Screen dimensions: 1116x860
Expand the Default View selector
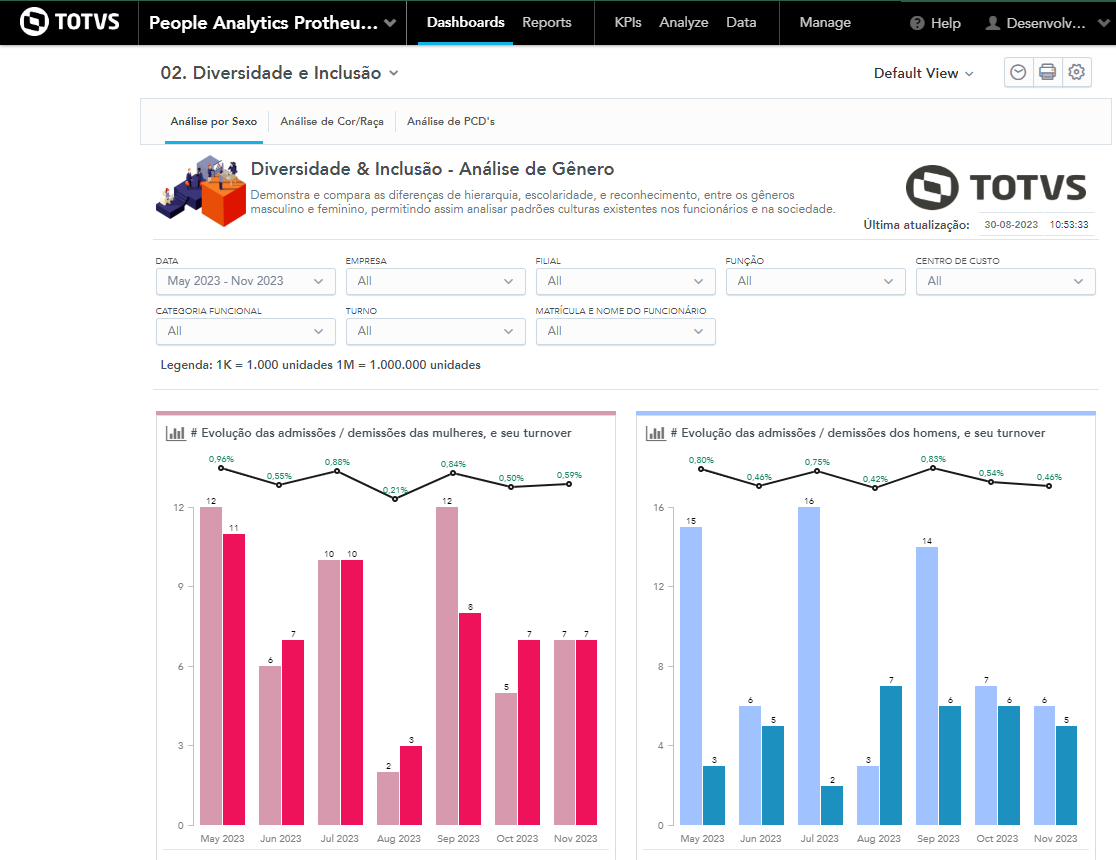tap(923, 73)
